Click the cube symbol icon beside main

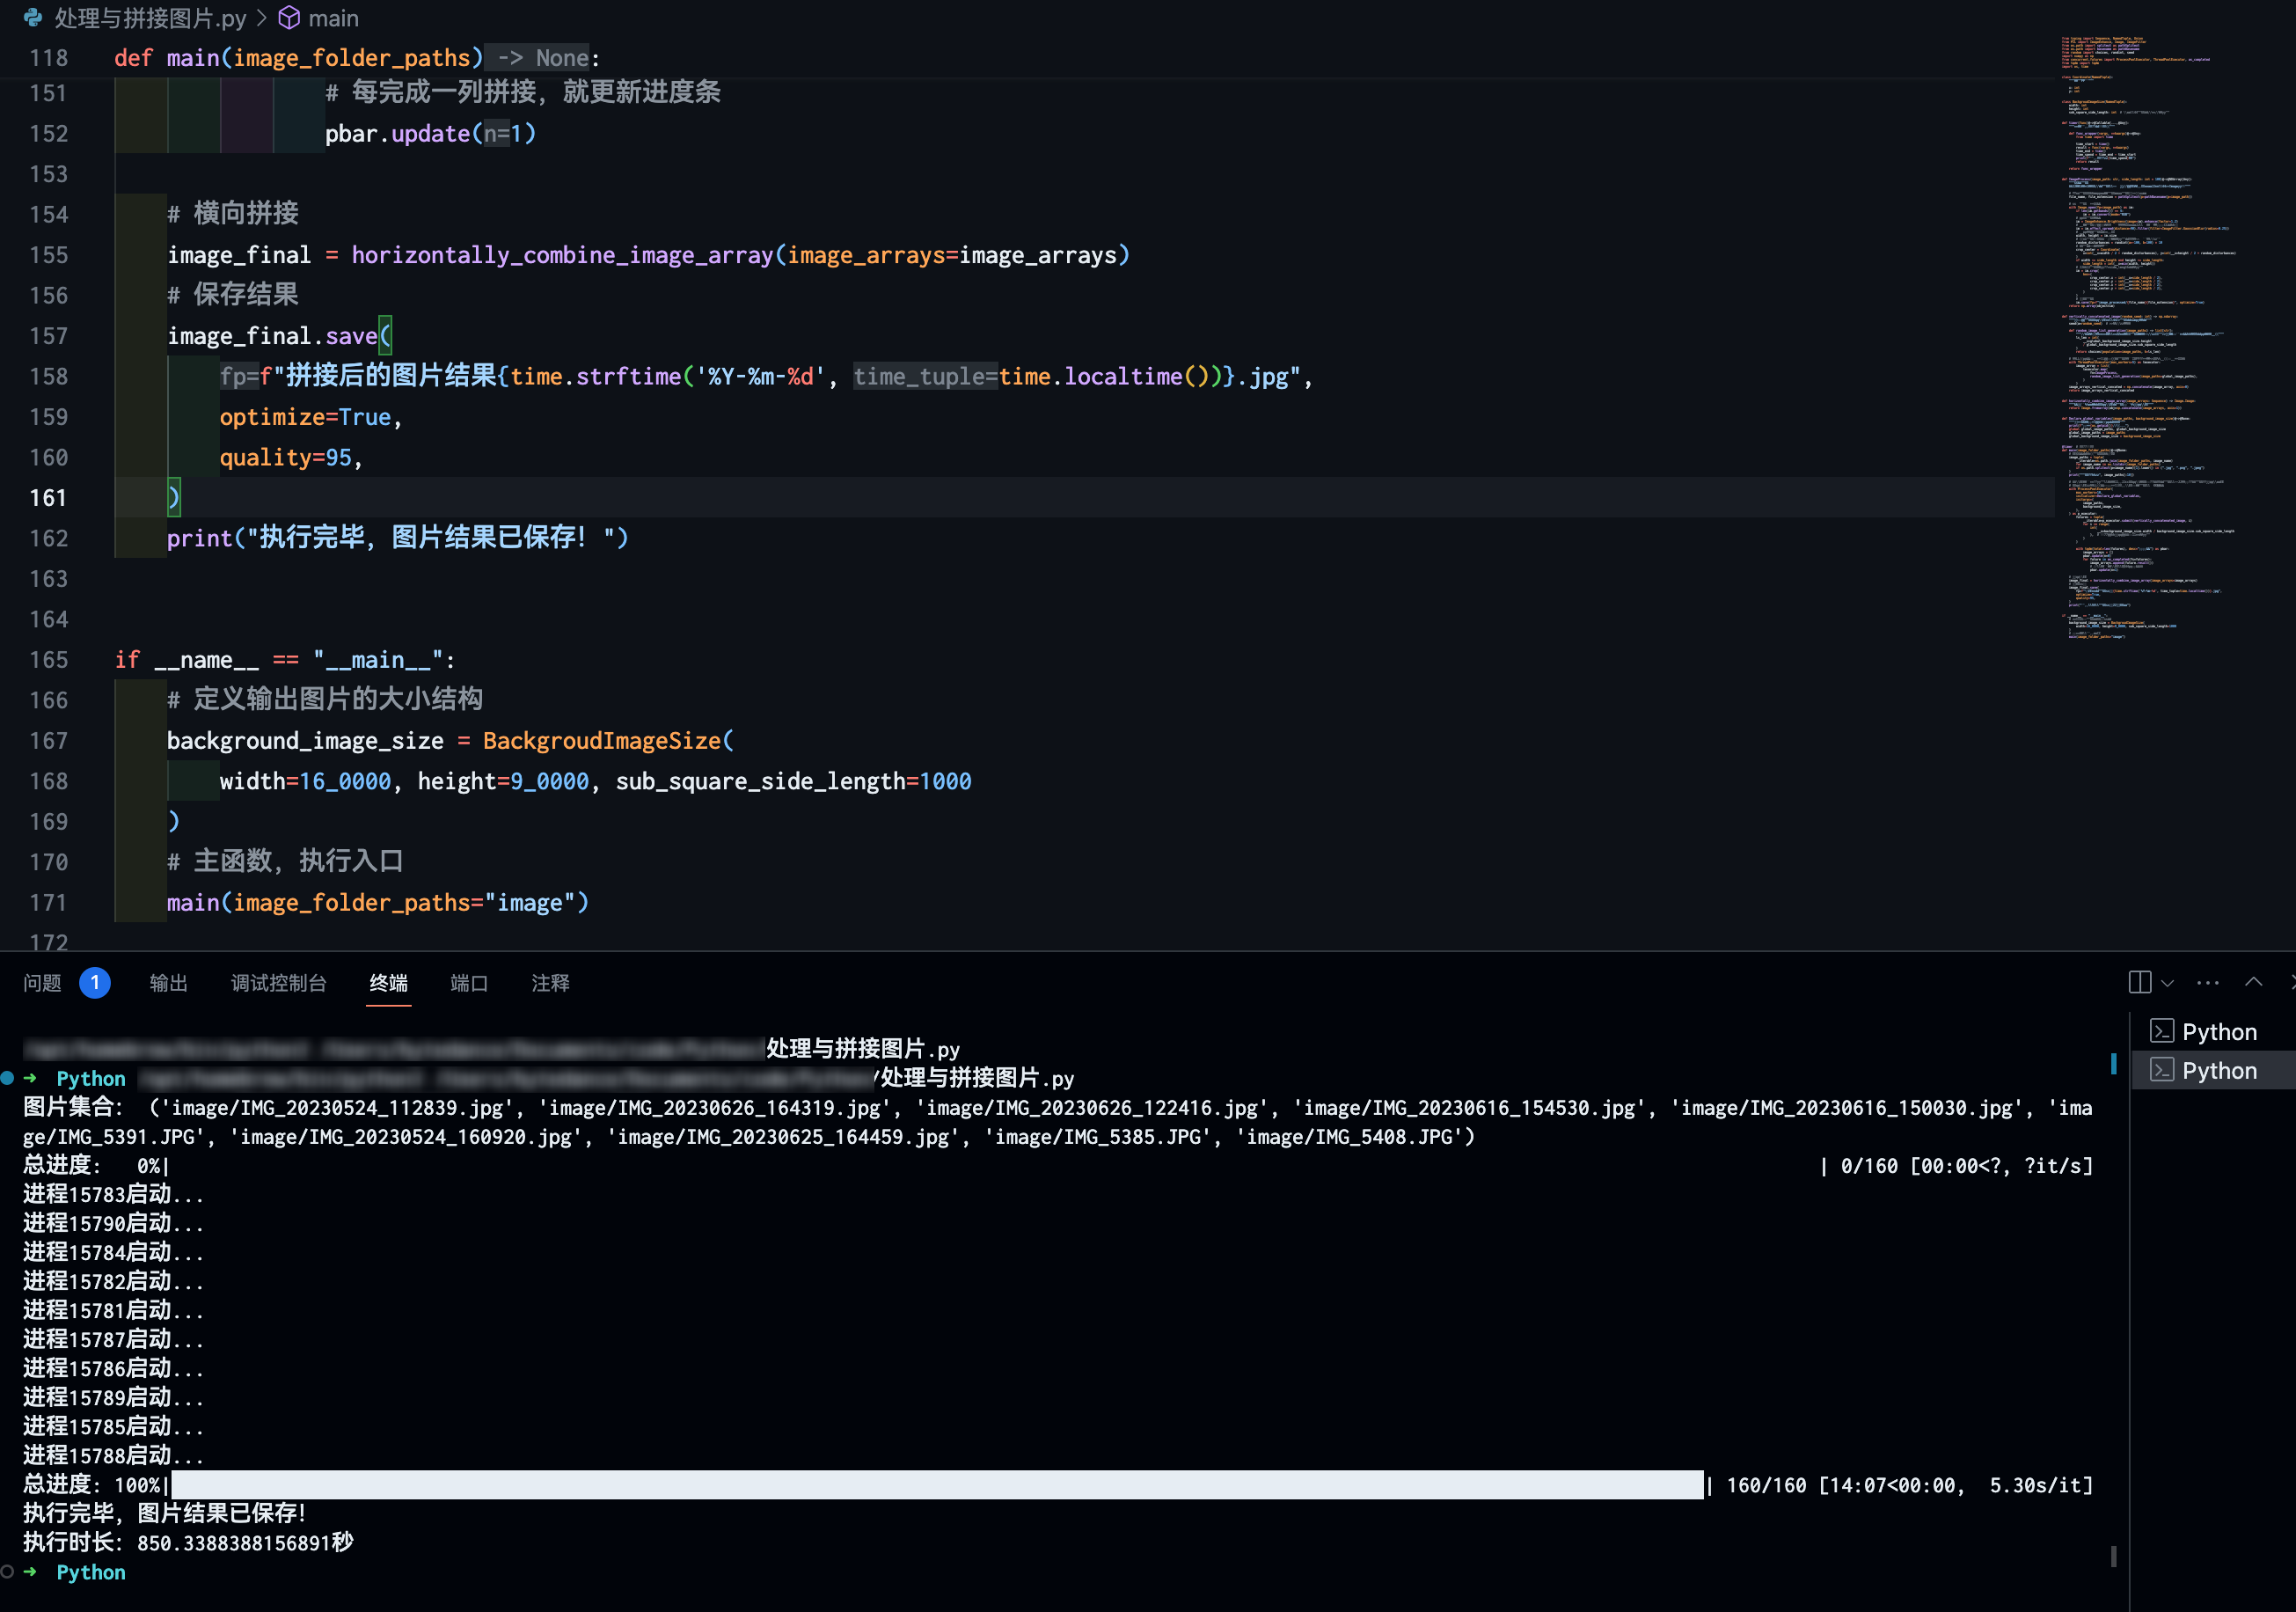(289, 18)
